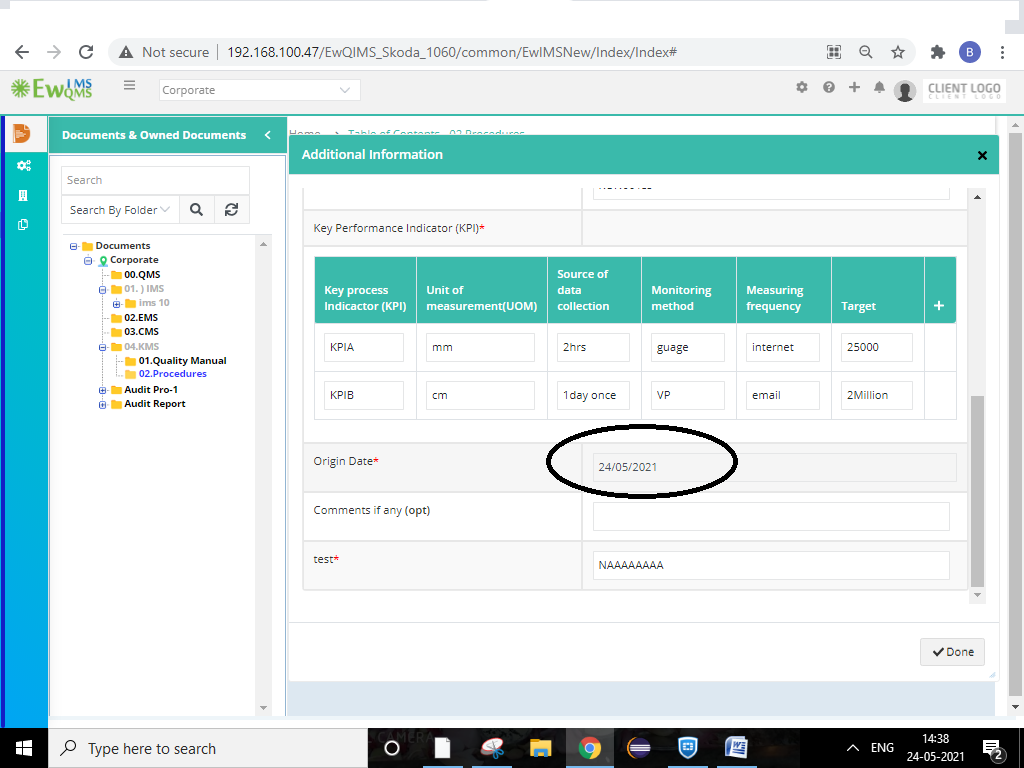The image size is (1024, 768).
Task: Select the orange documents icon in the sidebar
Action: 22,133
